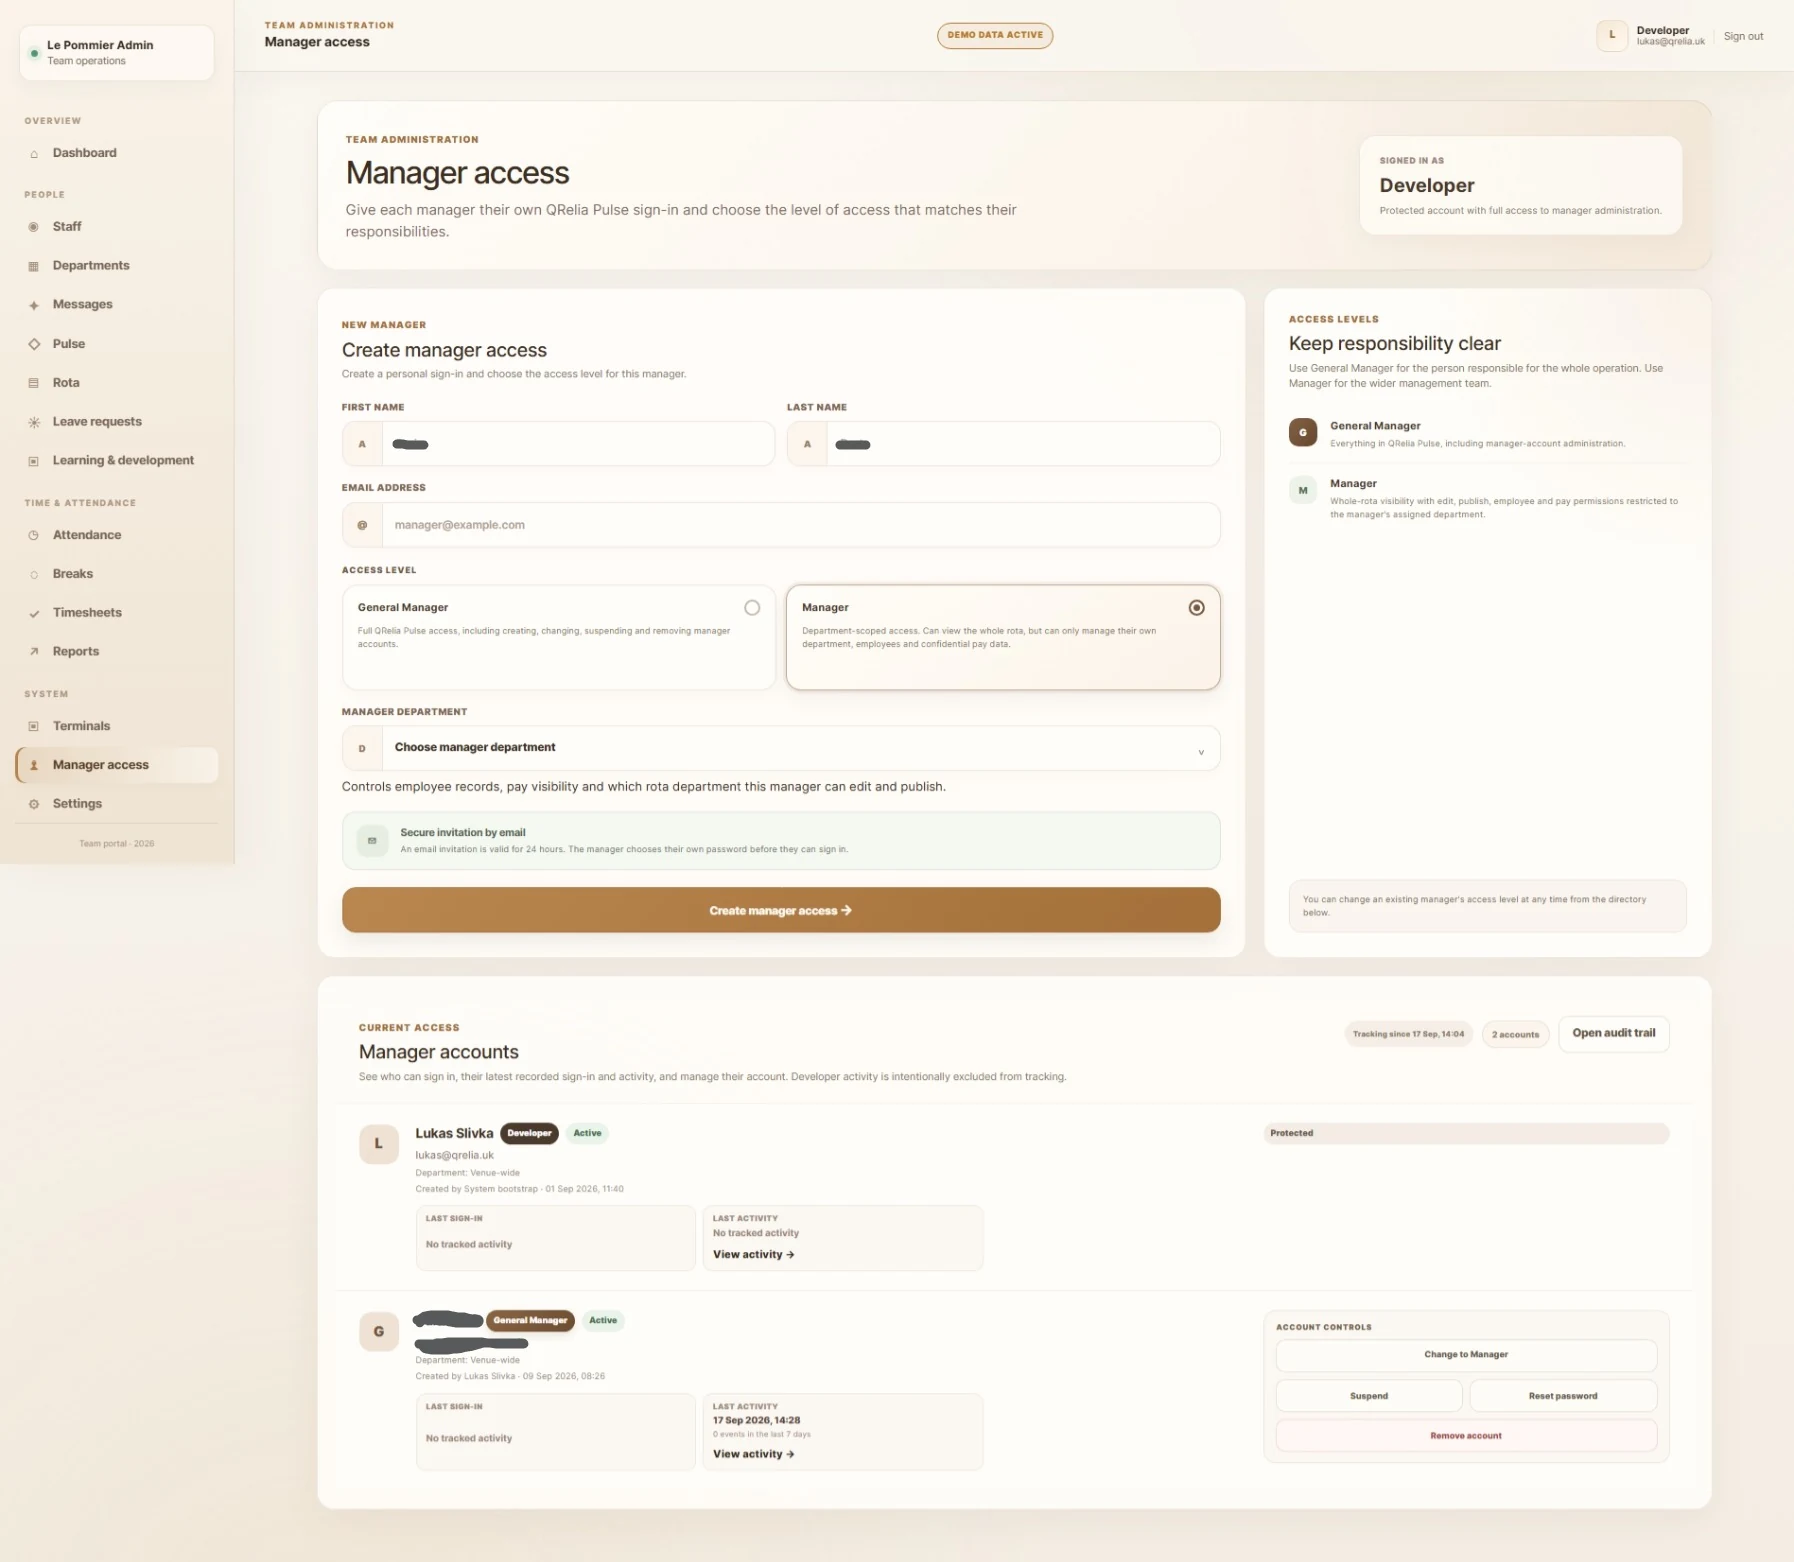The image size is (1794, 1562).
Task: Open Staff page from sidebar
Action: [x=67, y=227]
